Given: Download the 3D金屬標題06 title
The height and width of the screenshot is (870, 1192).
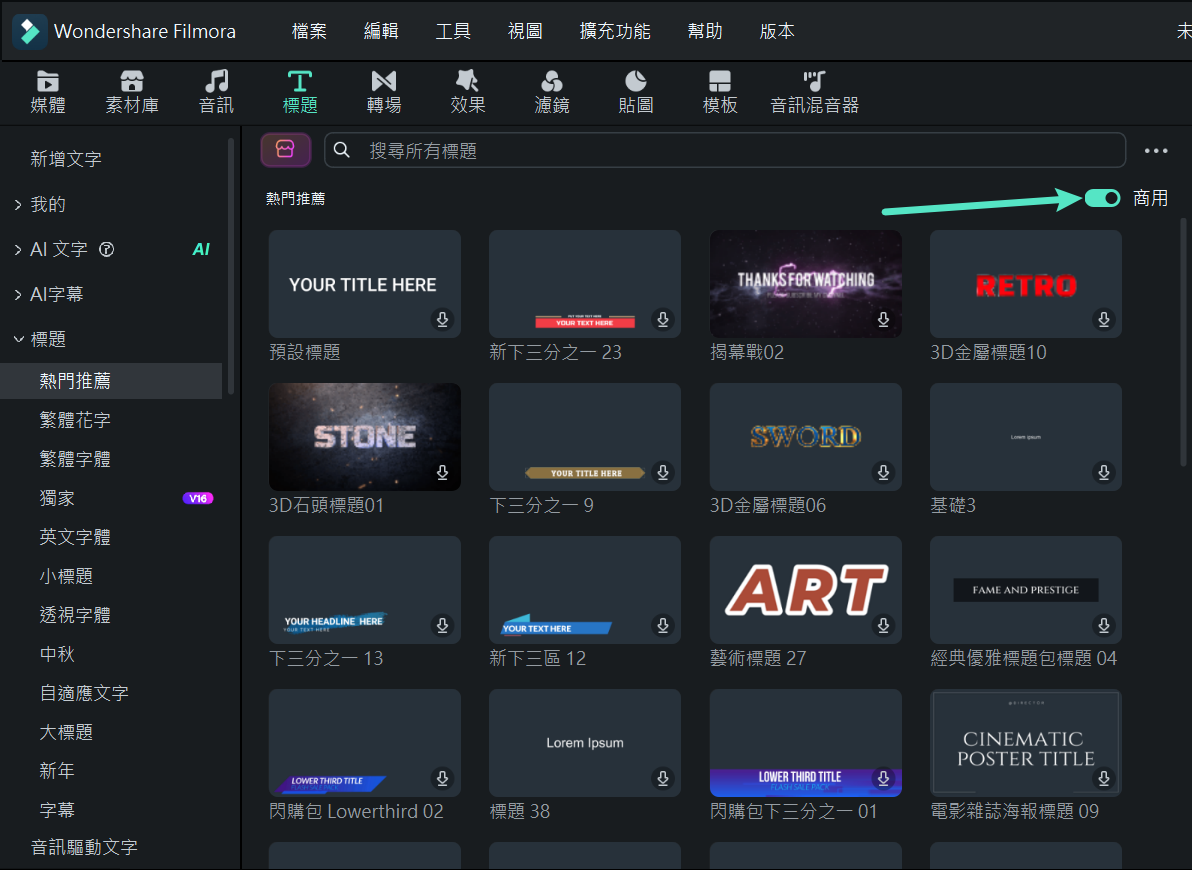Looking at the screenshot, I should (883, 472).
